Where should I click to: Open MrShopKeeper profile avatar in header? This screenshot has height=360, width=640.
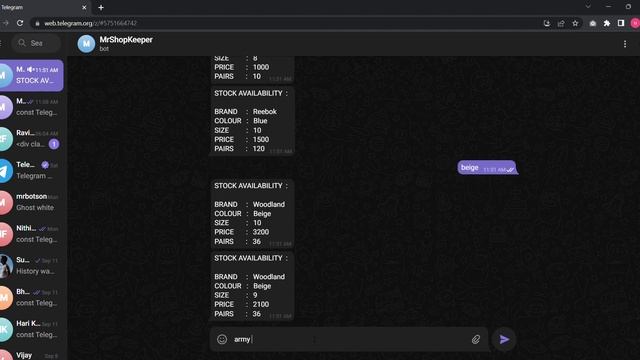coord(86,44)
